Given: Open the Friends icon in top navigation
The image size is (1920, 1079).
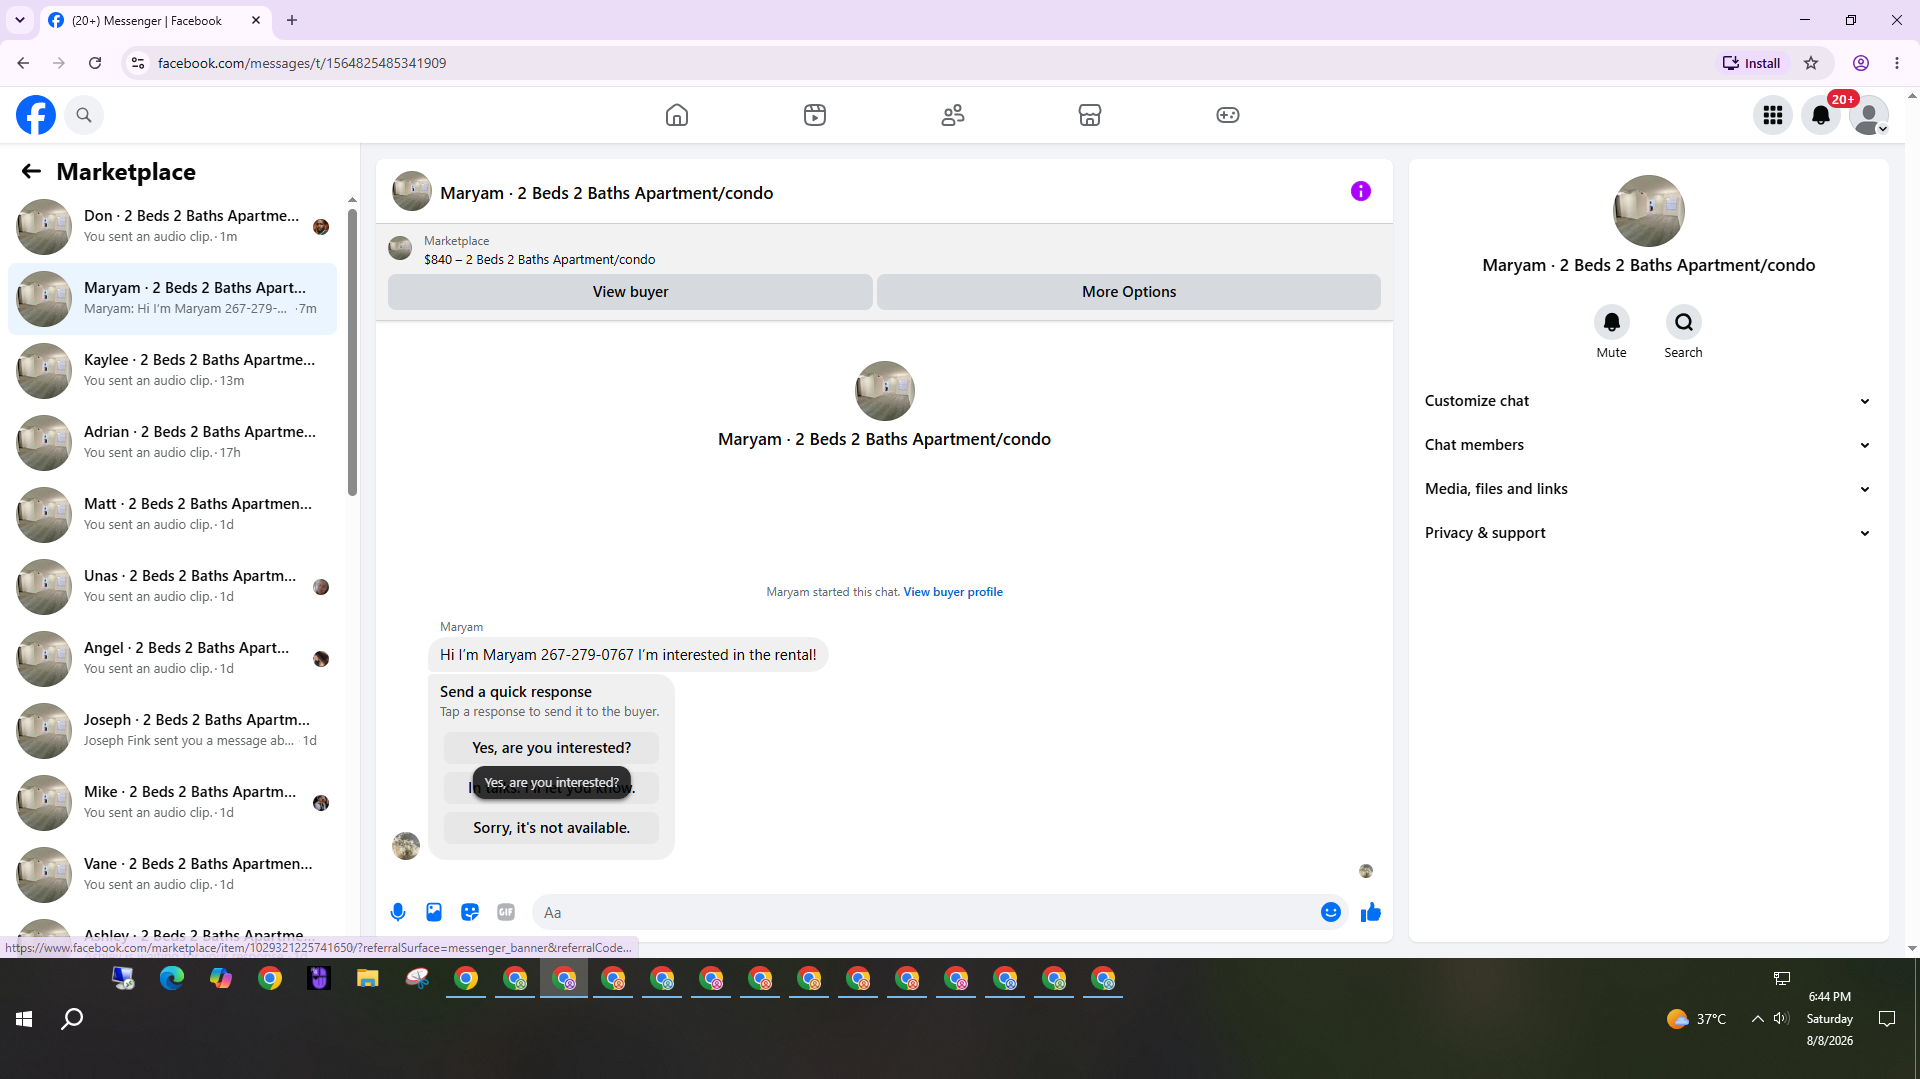Looking at the screenshot, I should pyautogui.click(x=953, y=115).
